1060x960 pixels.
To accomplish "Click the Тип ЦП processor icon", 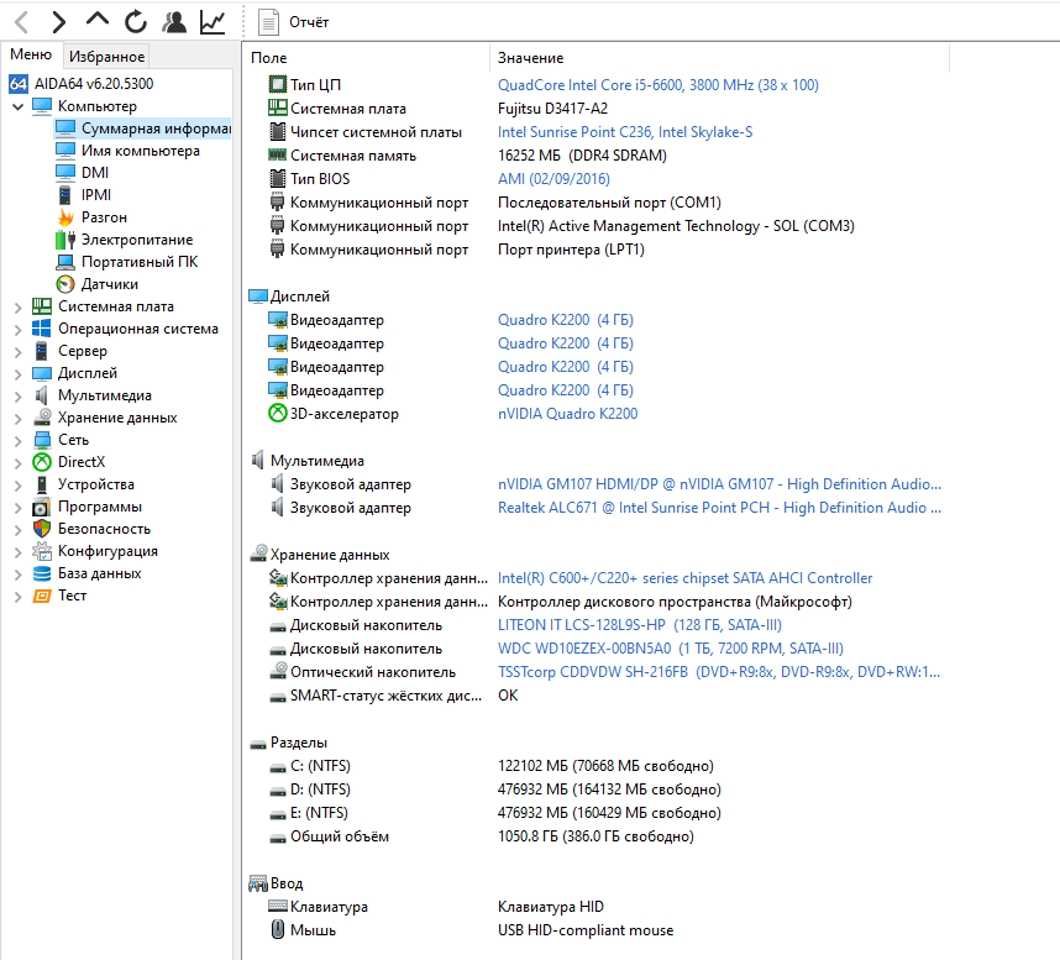I will pyautogui.click(x=277, y=85).
